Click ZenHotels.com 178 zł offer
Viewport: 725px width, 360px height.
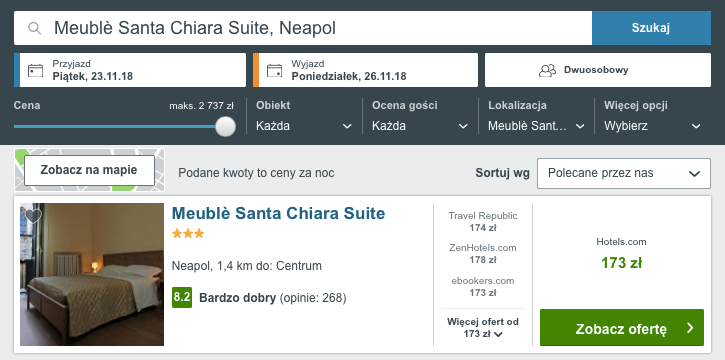click(483, 254)
